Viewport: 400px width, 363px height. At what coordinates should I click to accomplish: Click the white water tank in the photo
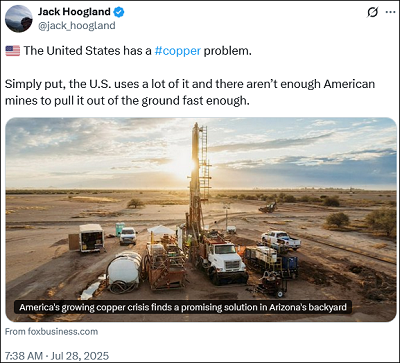pos(124,268)
